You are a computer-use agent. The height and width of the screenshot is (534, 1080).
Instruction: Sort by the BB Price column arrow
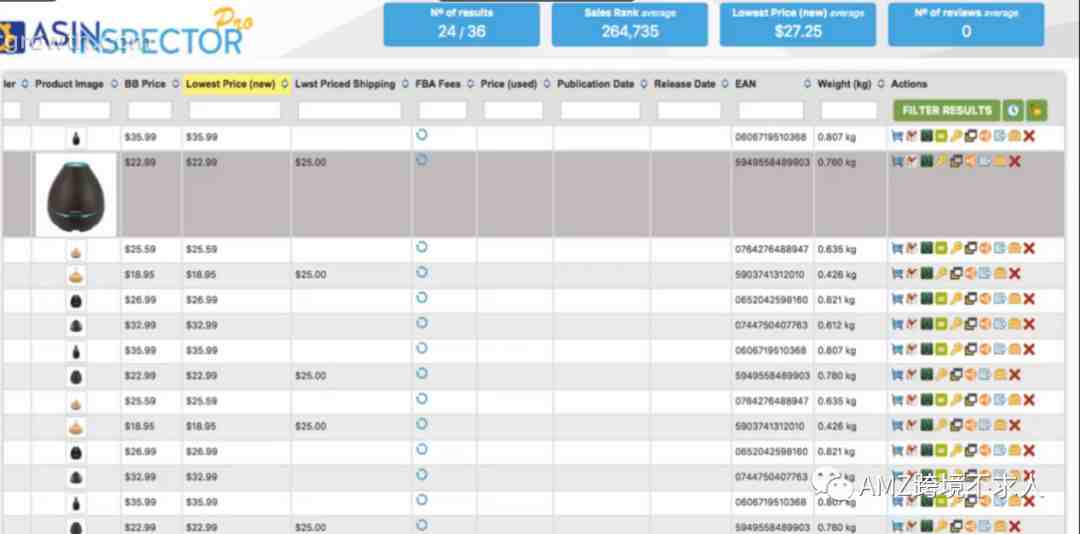[175, 84]
